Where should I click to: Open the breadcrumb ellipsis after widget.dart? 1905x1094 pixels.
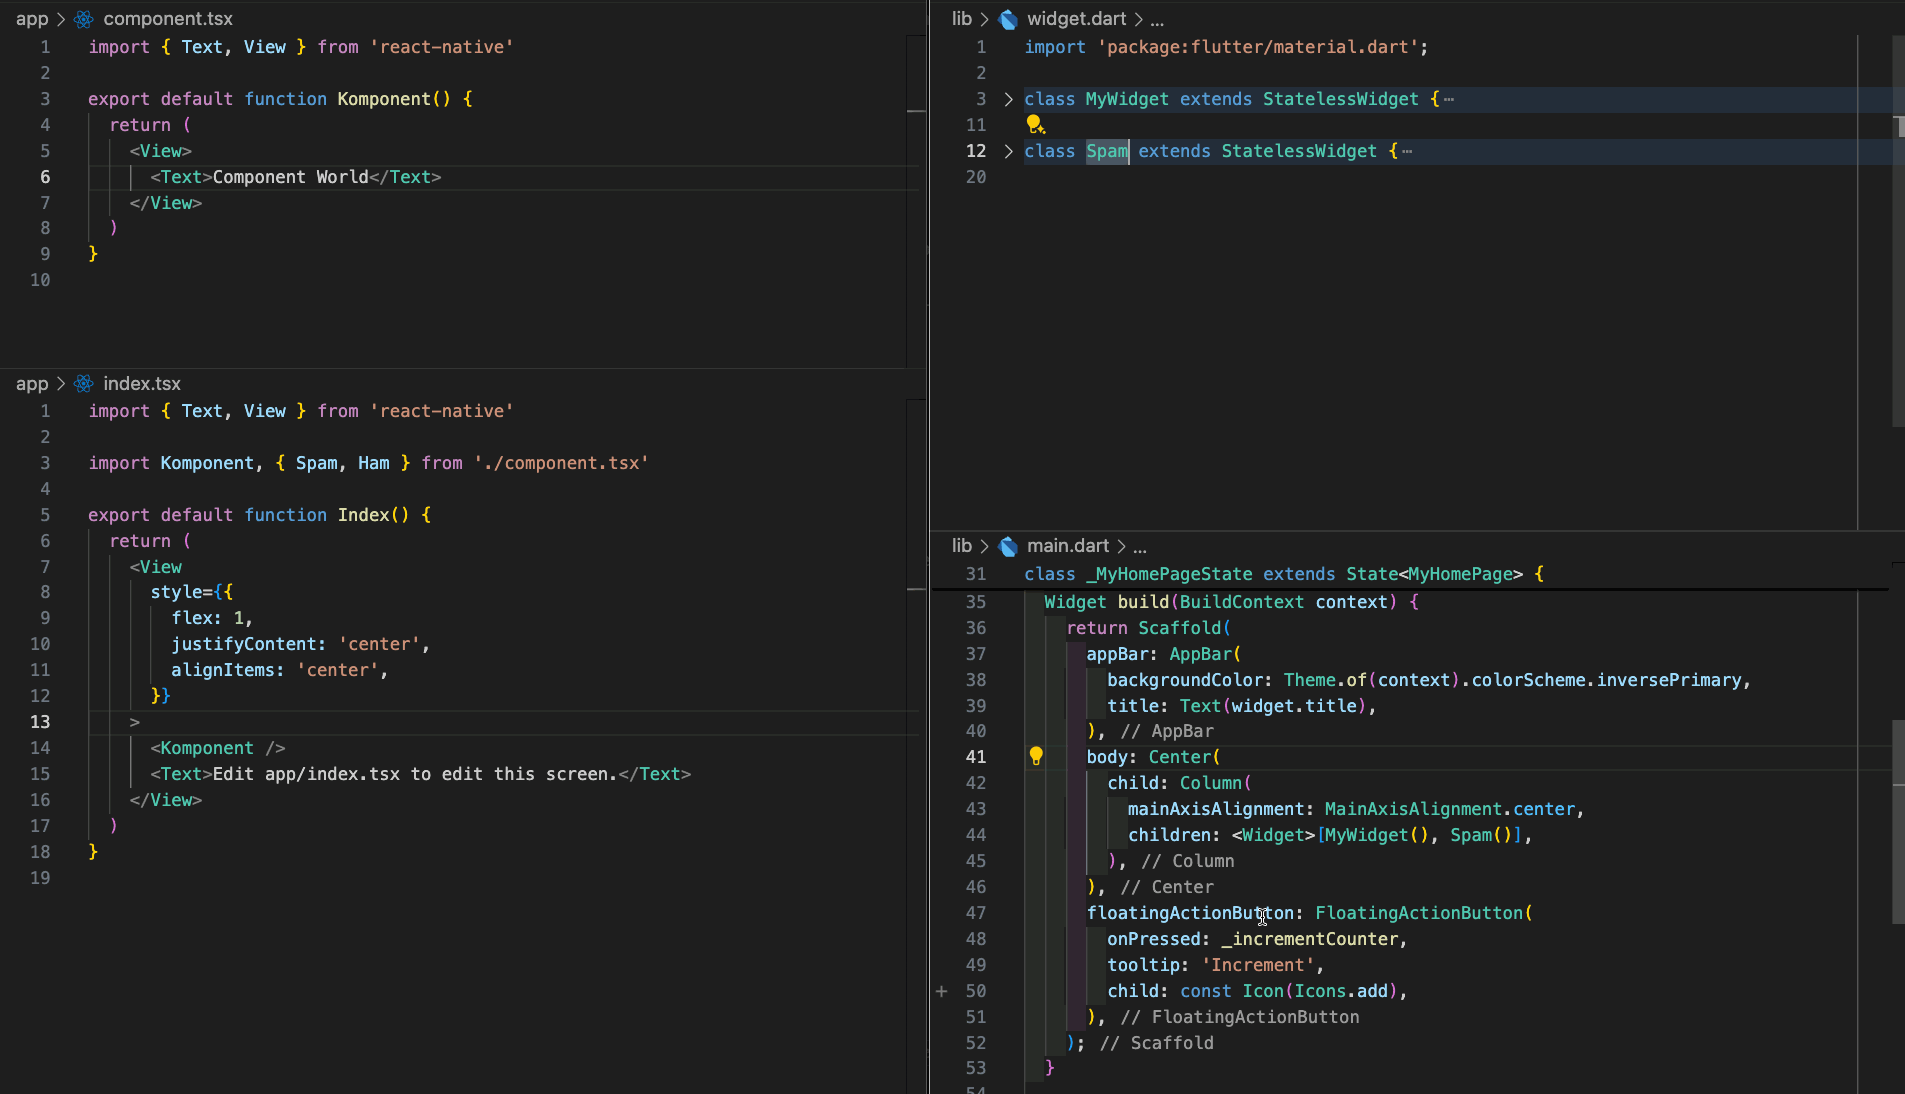pyautogui.click(x=1157, y=20)
